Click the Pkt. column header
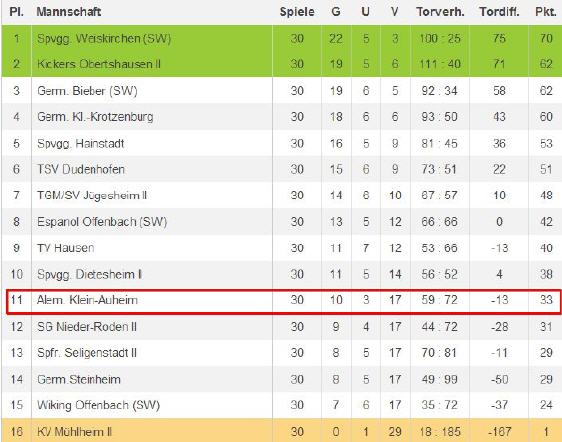Viewport: 562px width, 442px height. pyautogui.click(x=546, y=12)
